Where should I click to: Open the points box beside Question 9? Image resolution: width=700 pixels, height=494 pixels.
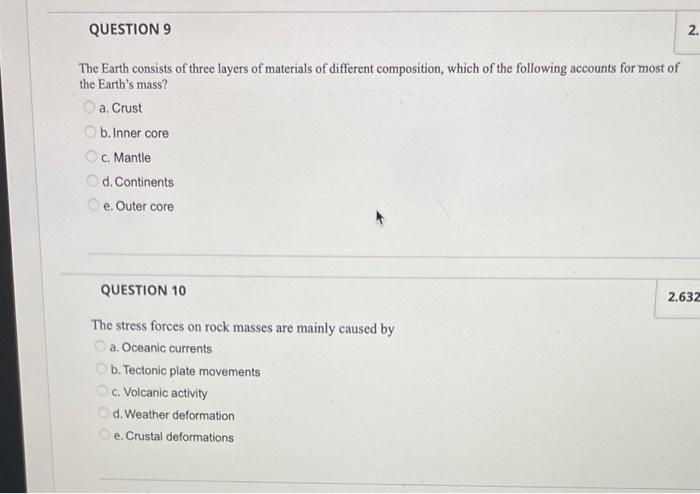pos(687,32)
